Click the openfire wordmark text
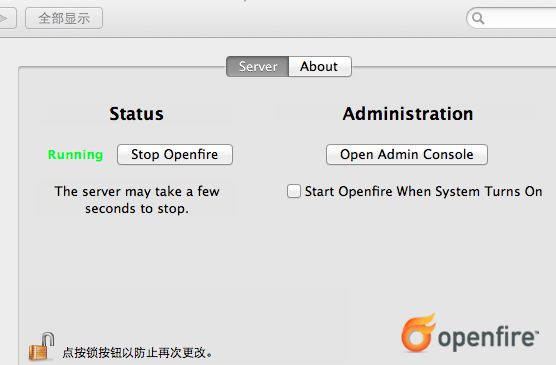Image resolution: width=556 pixels, height=365 pixels. click(x=488, y=337)
